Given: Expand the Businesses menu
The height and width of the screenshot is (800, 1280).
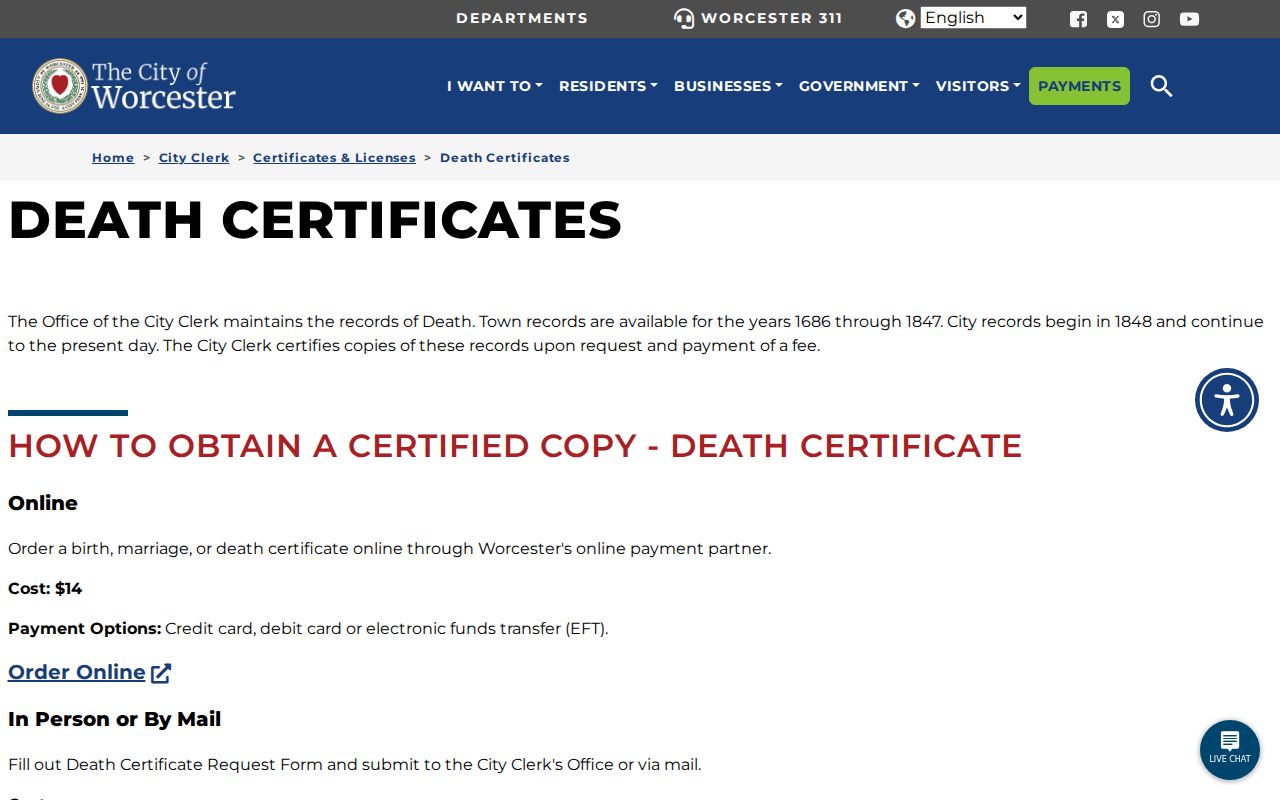Looking at the screenshot, I should coord(728,86).
